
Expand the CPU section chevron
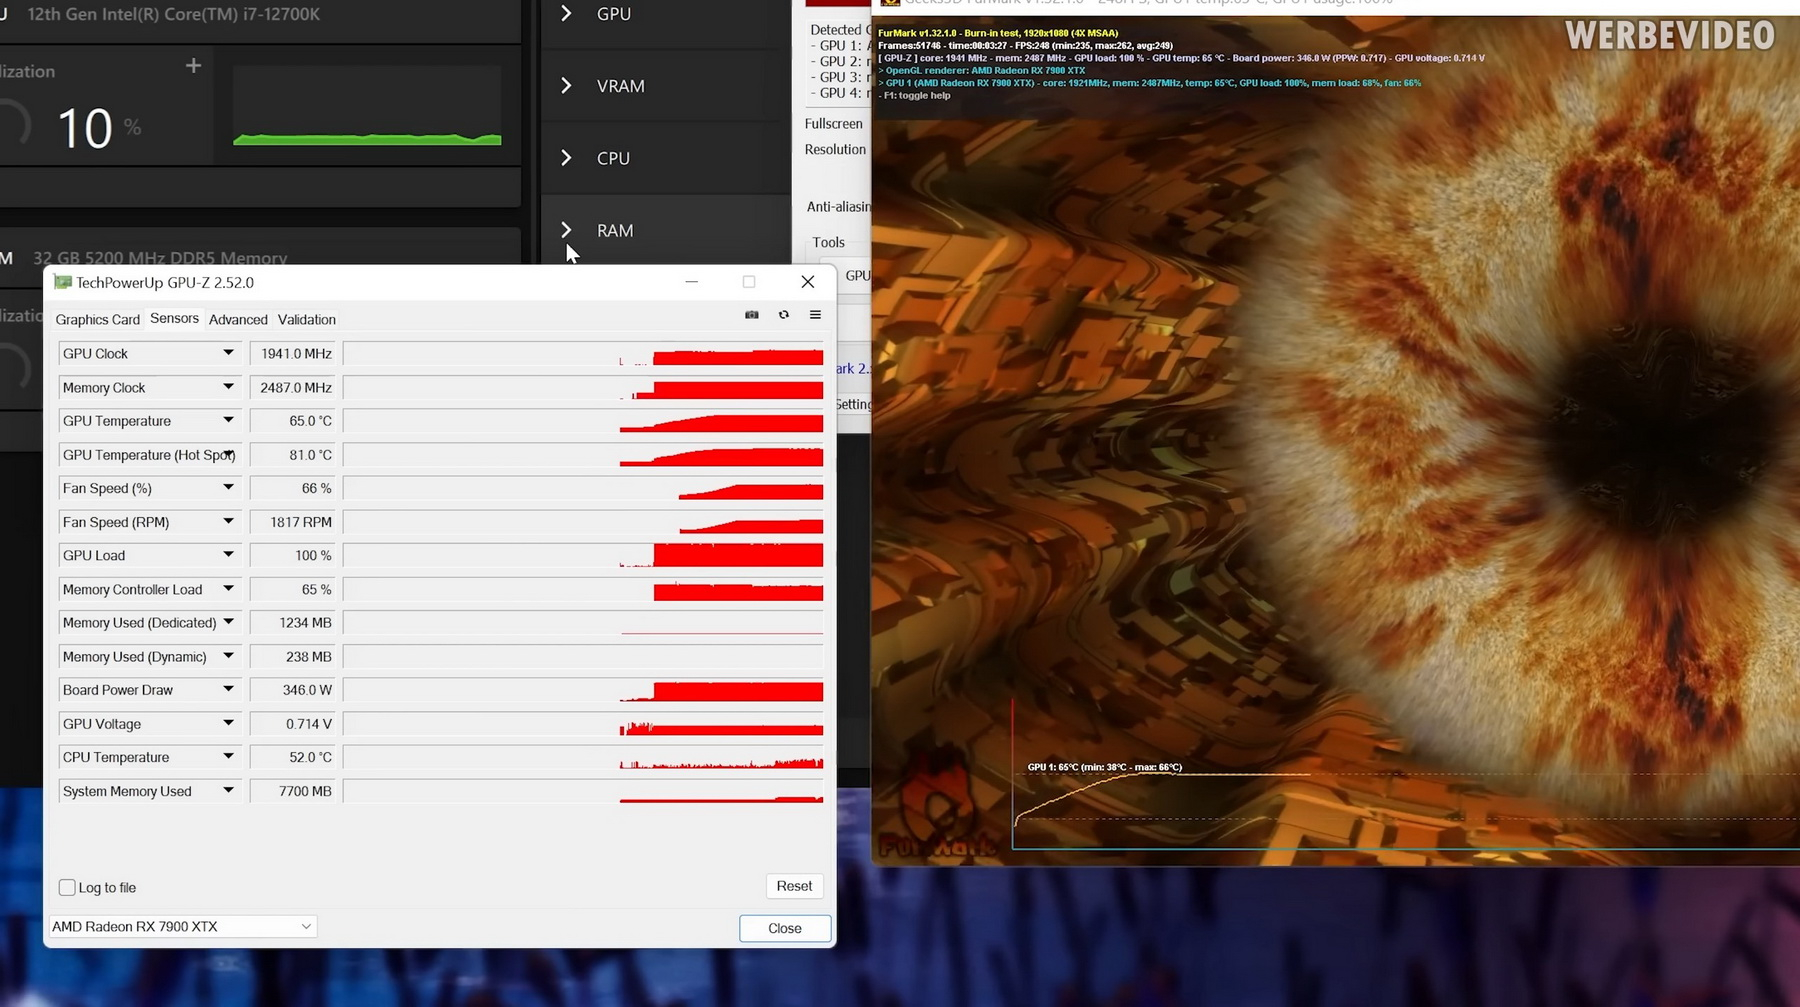pyautogui.click(x=566, y=158)
